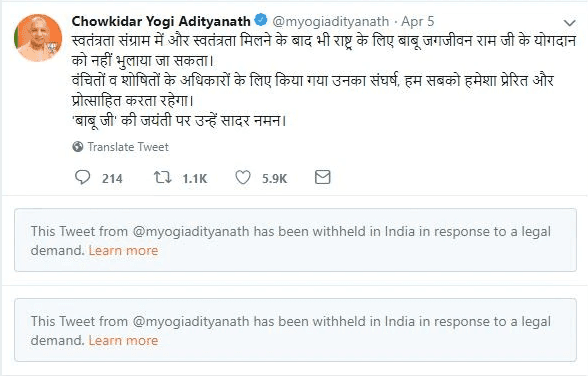588x376 pixels.
Task: Click the blue verified badge
Action: (x=261, y=20)
